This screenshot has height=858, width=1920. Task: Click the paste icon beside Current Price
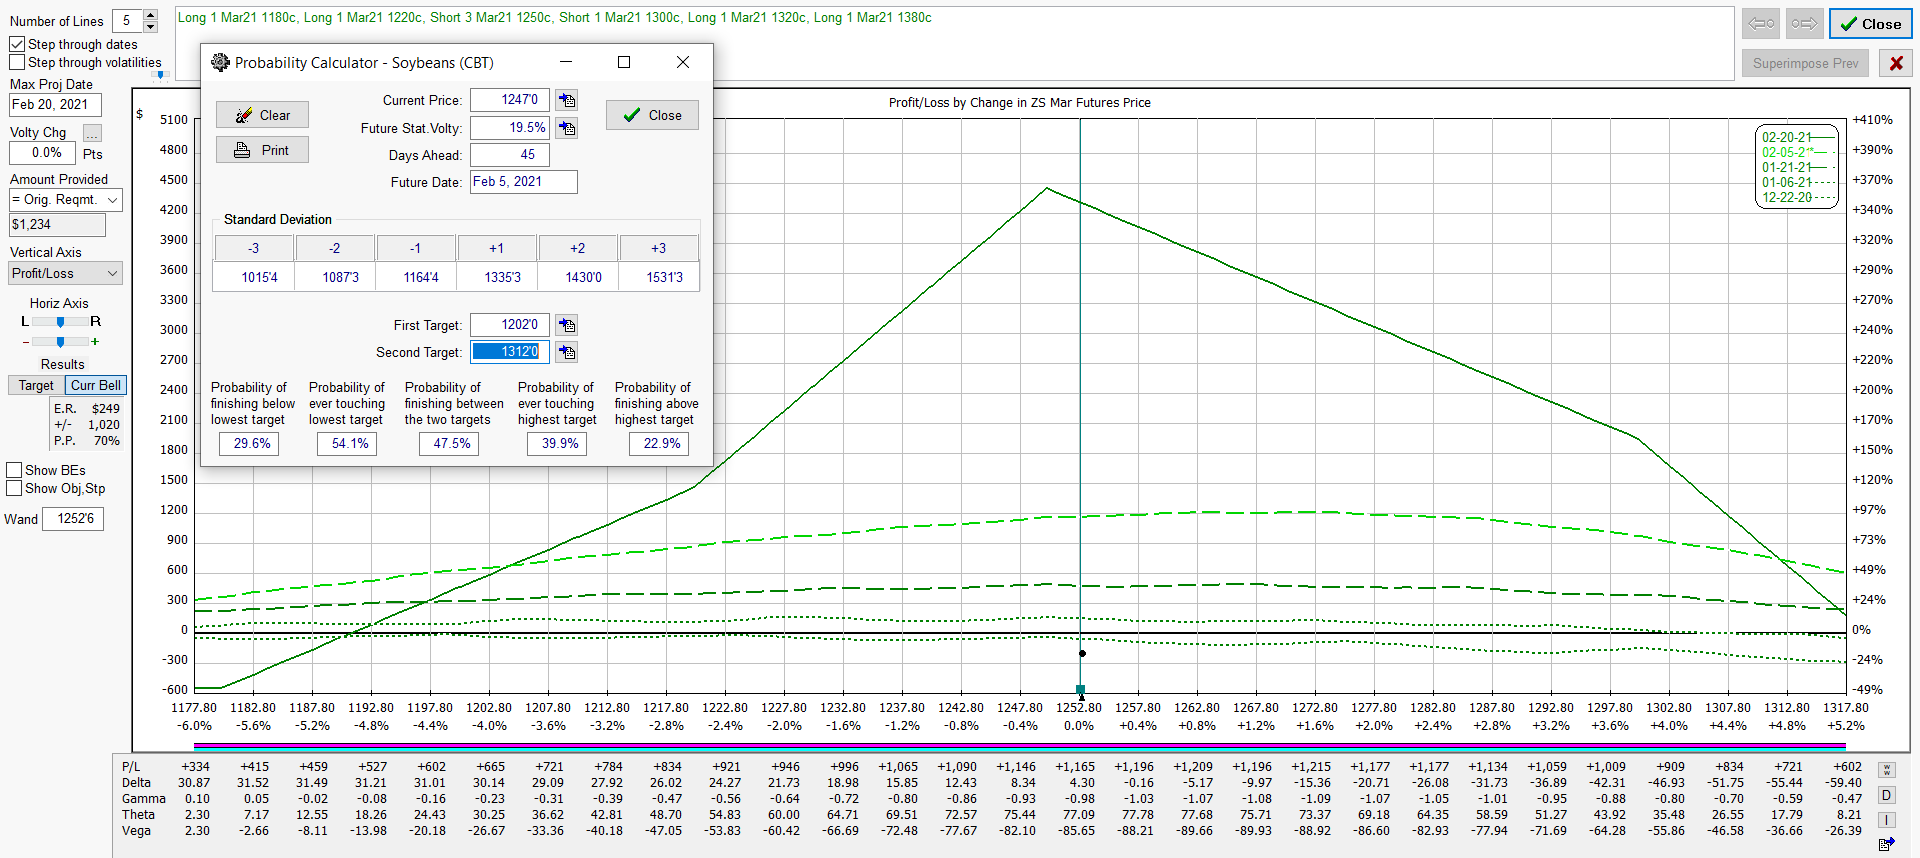pyautogui.click(x=567, y=100)
